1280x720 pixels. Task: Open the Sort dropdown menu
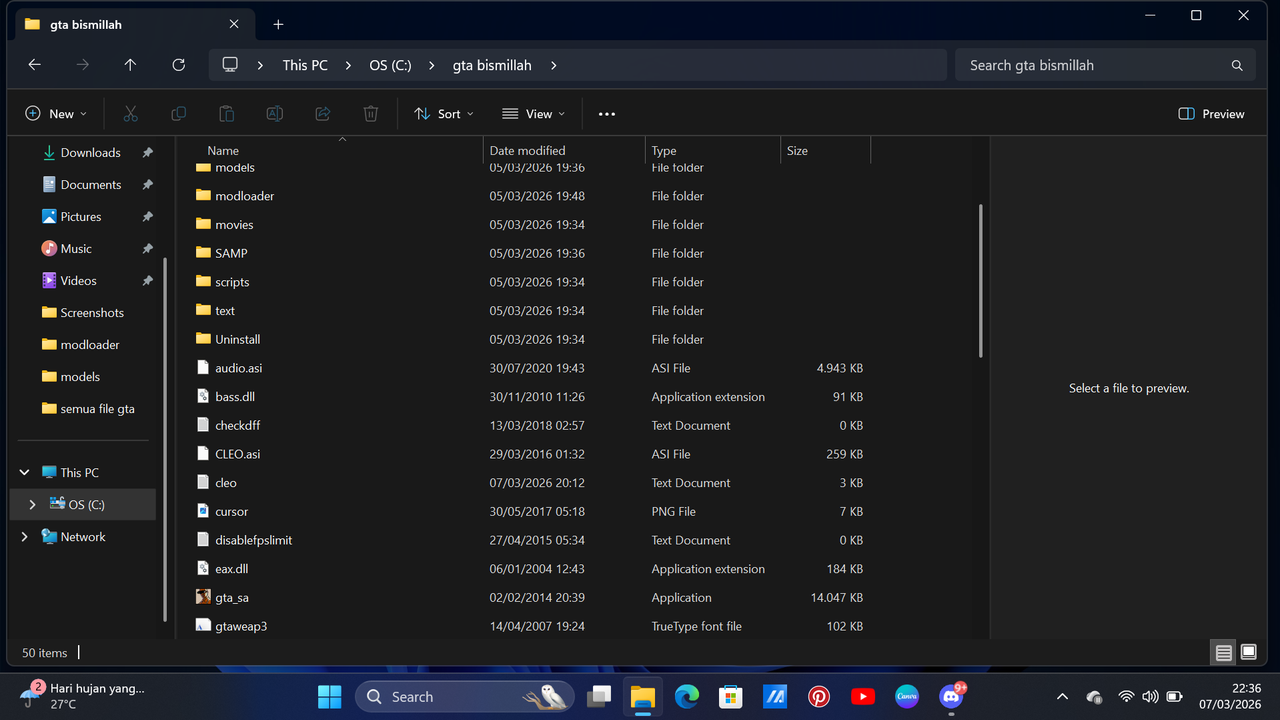coord(444,114)
